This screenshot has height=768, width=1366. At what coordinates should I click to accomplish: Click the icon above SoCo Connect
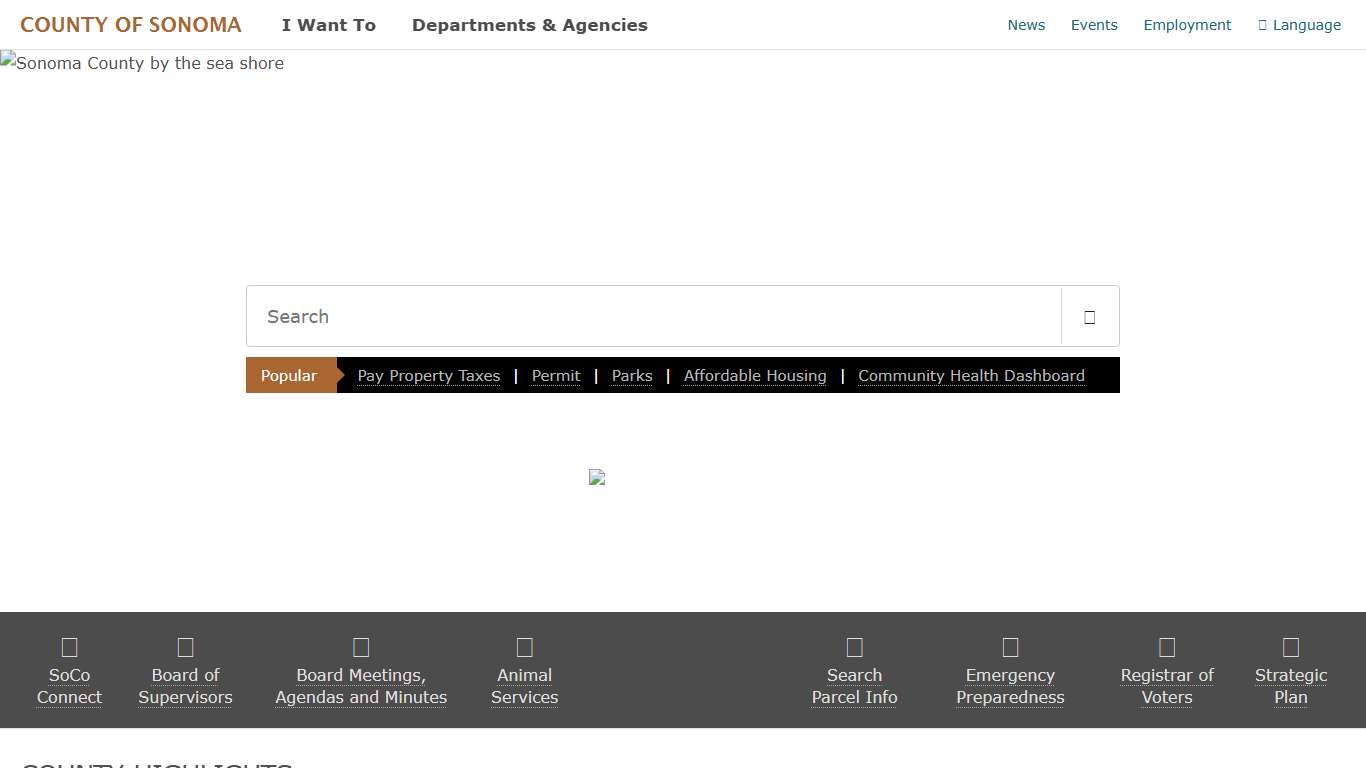(69, 647)
